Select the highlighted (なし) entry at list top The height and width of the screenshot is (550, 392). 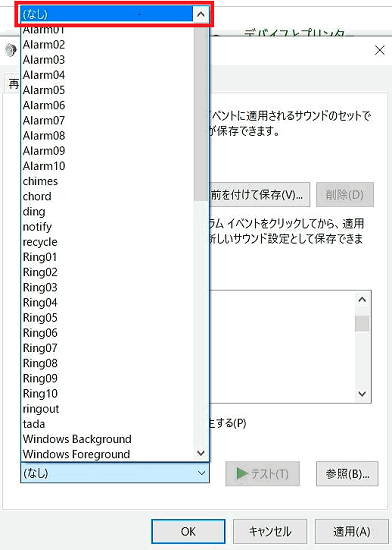pos(107,14)
